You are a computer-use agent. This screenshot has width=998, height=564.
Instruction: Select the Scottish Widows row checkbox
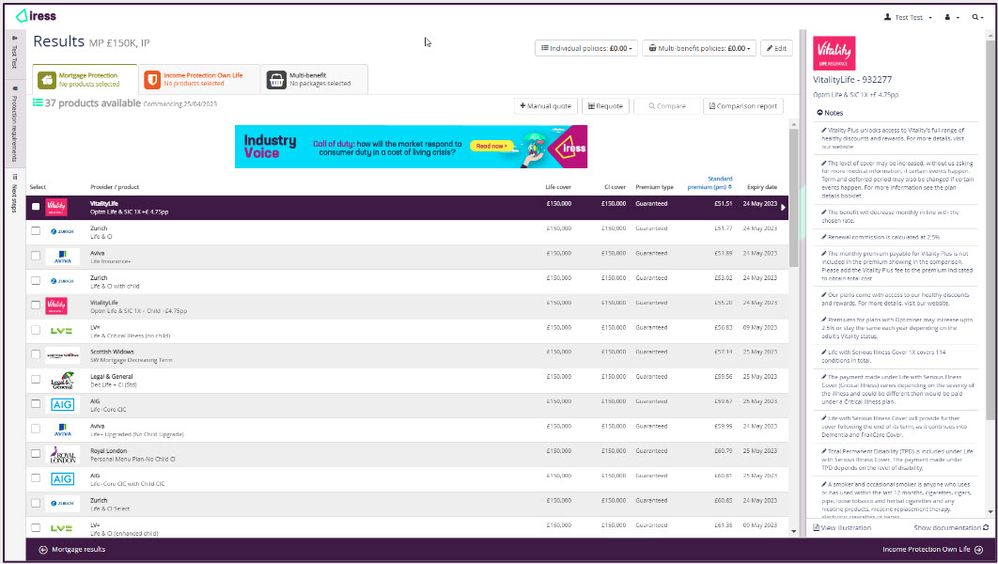point(36,355)
